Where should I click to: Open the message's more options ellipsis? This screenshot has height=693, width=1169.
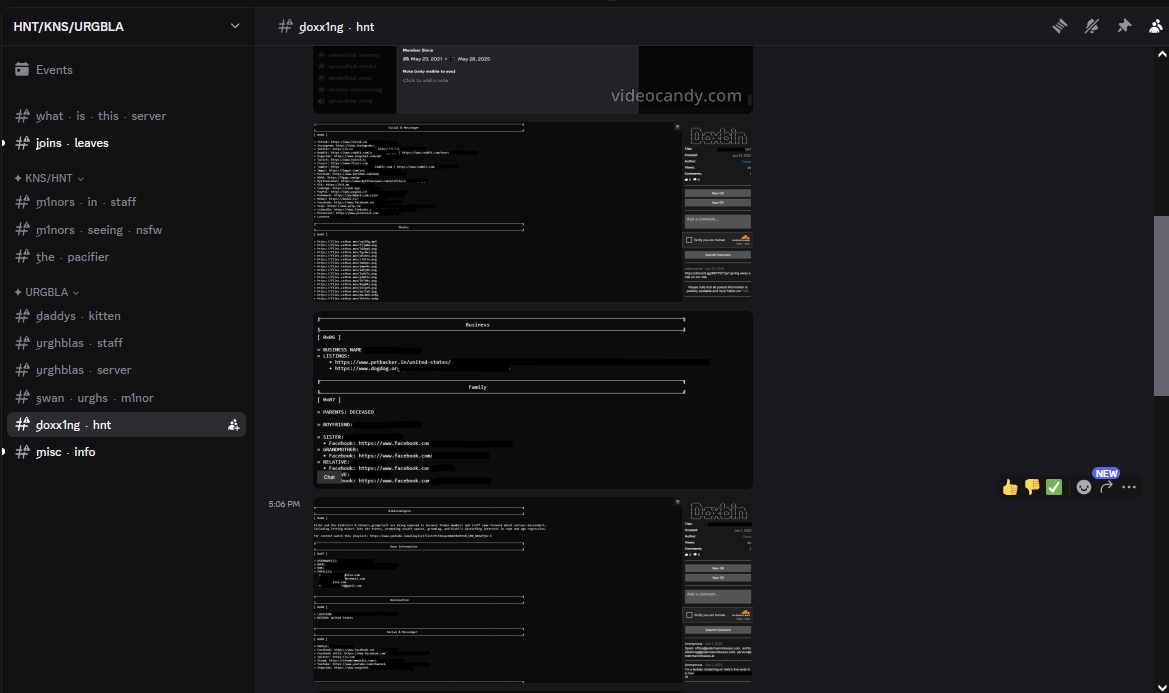point(1129,487)
